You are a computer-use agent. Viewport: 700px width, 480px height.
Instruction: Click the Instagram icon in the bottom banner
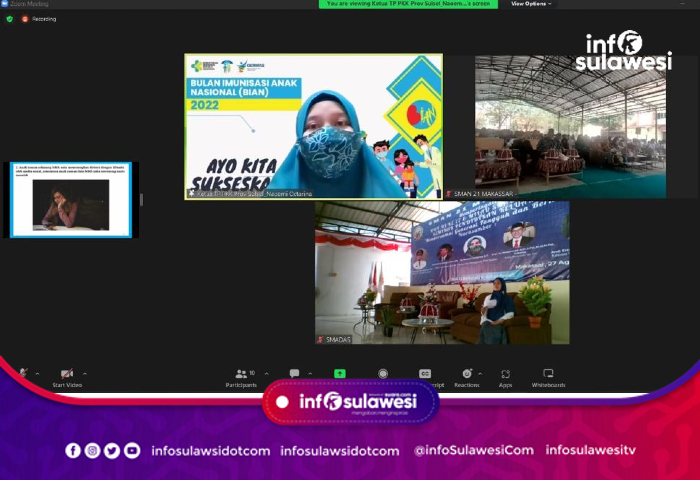[x=92, y=451]
